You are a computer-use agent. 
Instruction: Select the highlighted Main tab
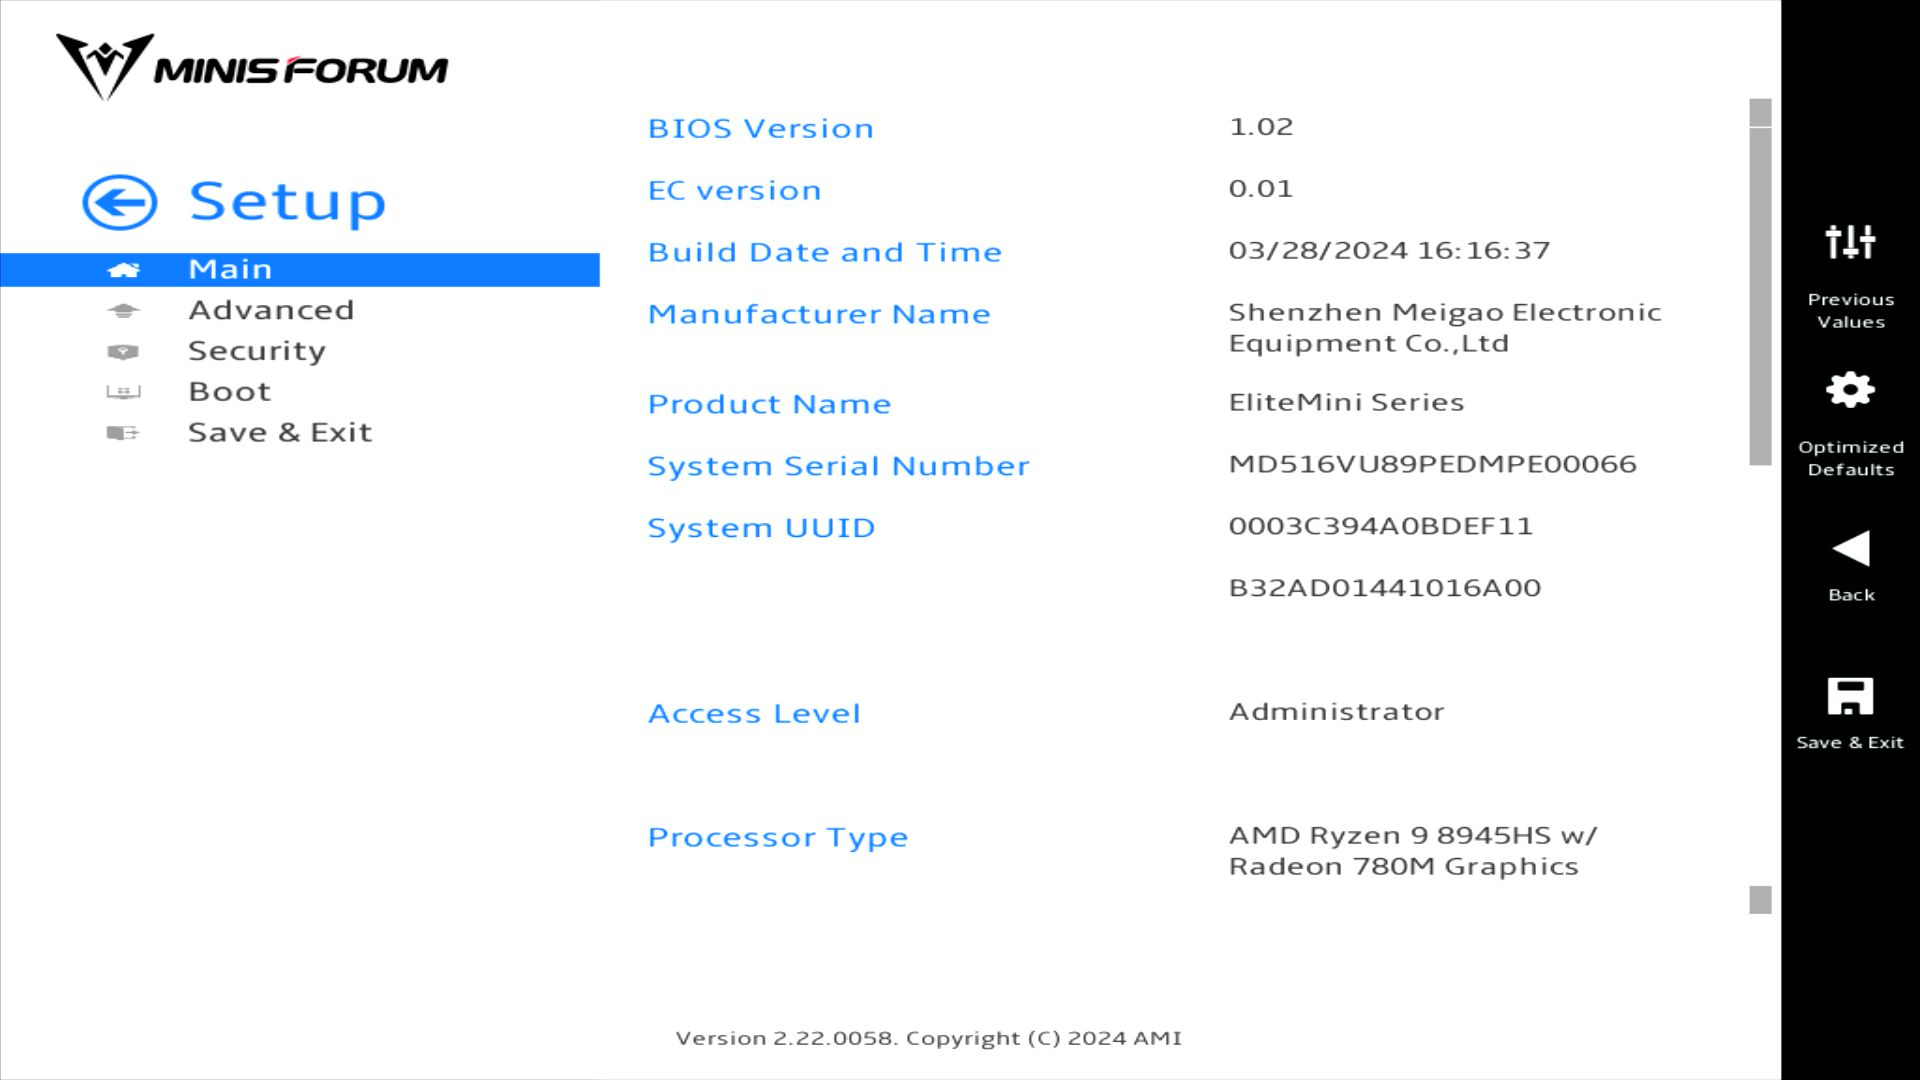pyautogui.click(x=230, y=270)
